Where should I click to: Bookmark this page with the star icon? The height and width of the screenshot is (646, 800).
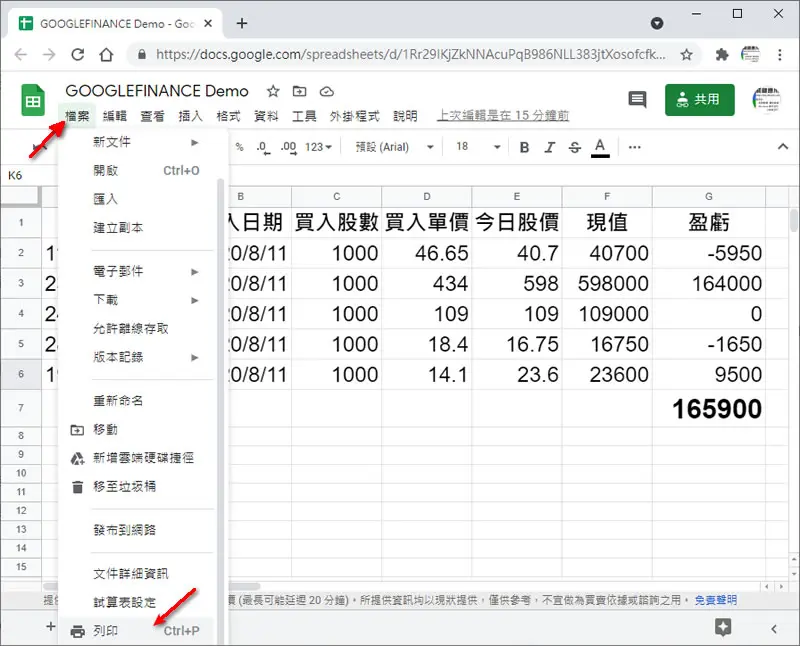tap(687, 55)
